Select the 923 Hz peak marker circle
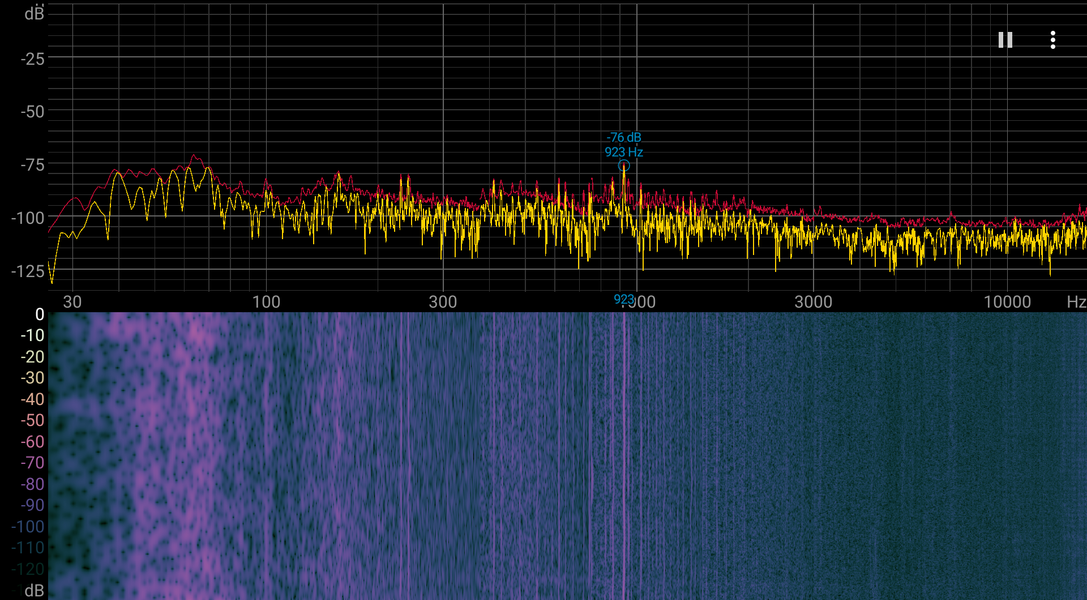 [624, 166]
